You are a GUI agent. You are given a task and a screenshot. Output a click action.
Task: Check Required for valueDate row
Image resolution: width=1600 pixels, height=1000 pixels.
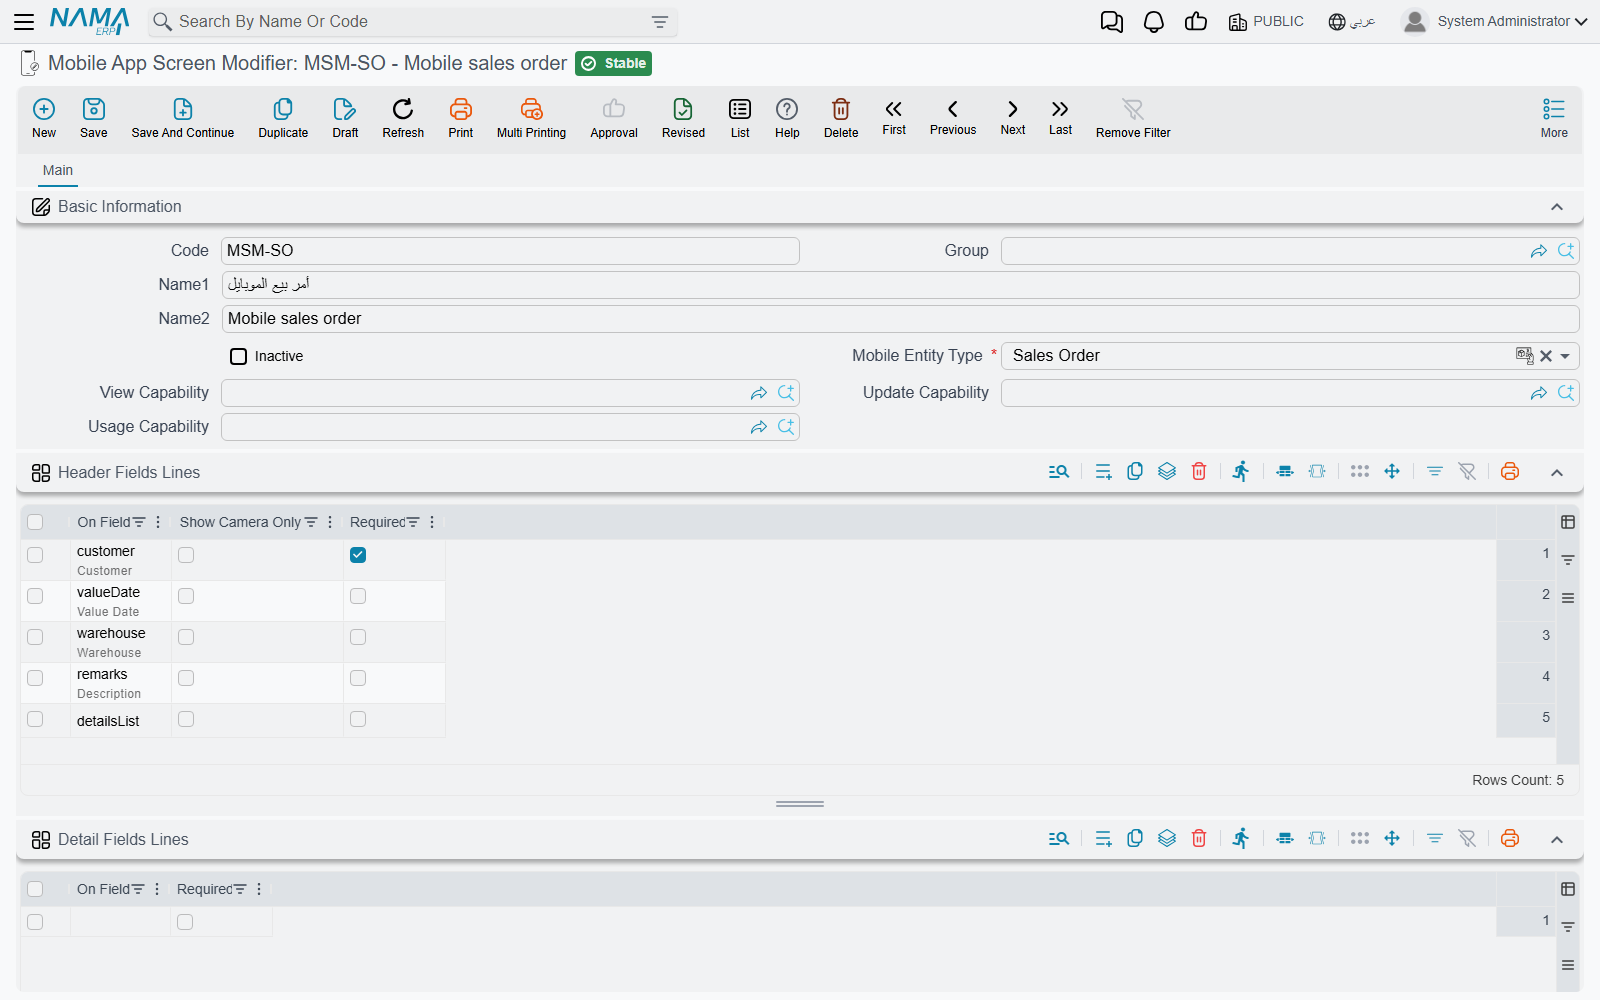(x=358, y=596)
